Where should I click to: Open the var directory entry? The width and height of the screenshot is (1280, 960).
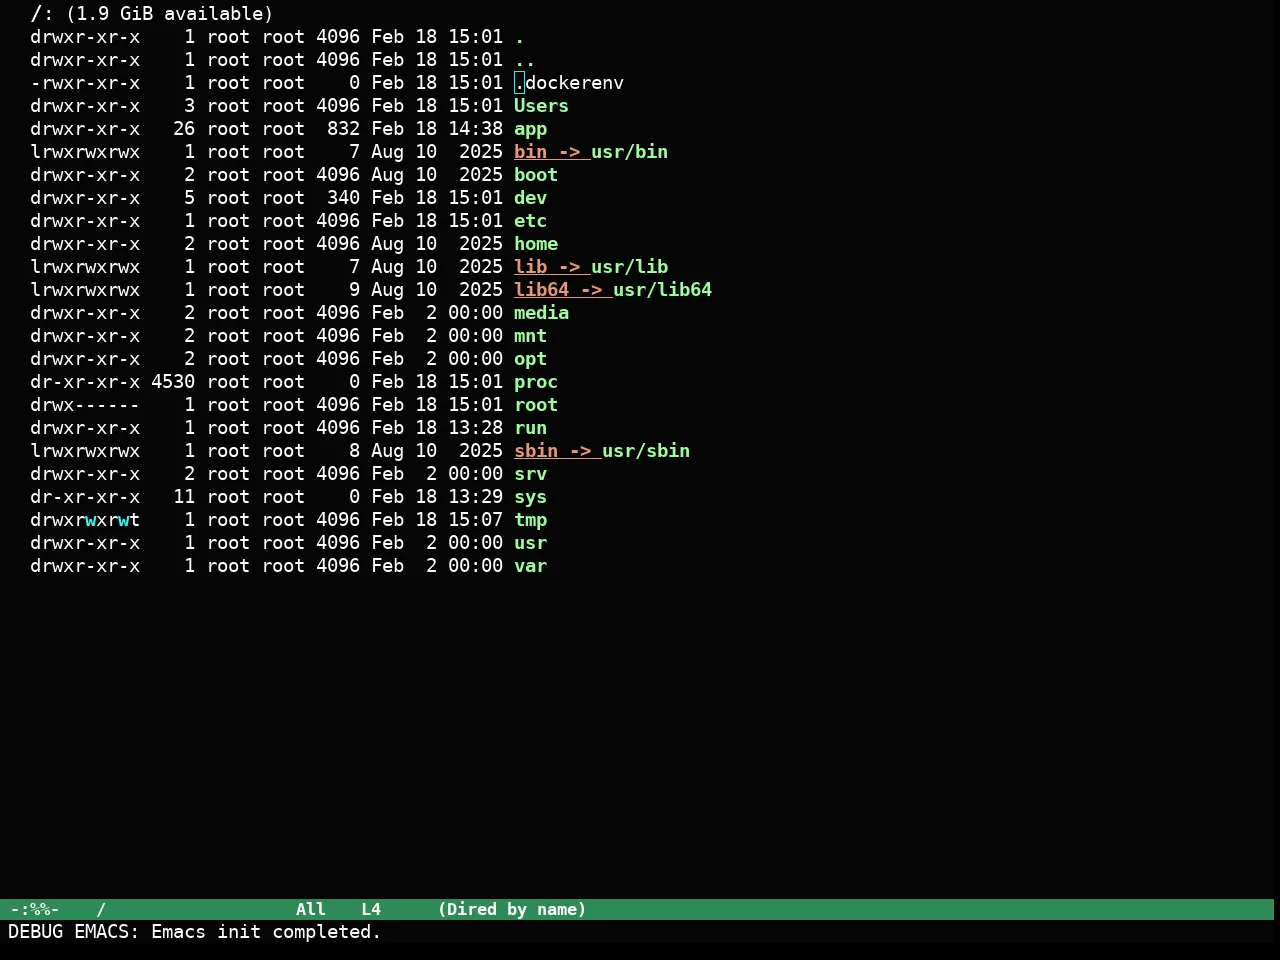coord(530,566)
